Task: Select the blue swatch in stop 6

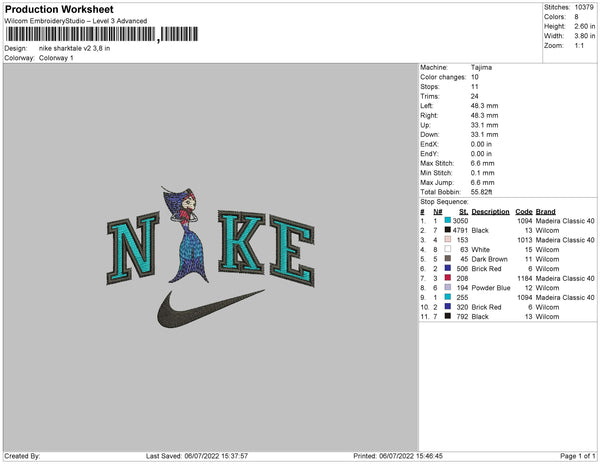Action: tap(448, 268)
